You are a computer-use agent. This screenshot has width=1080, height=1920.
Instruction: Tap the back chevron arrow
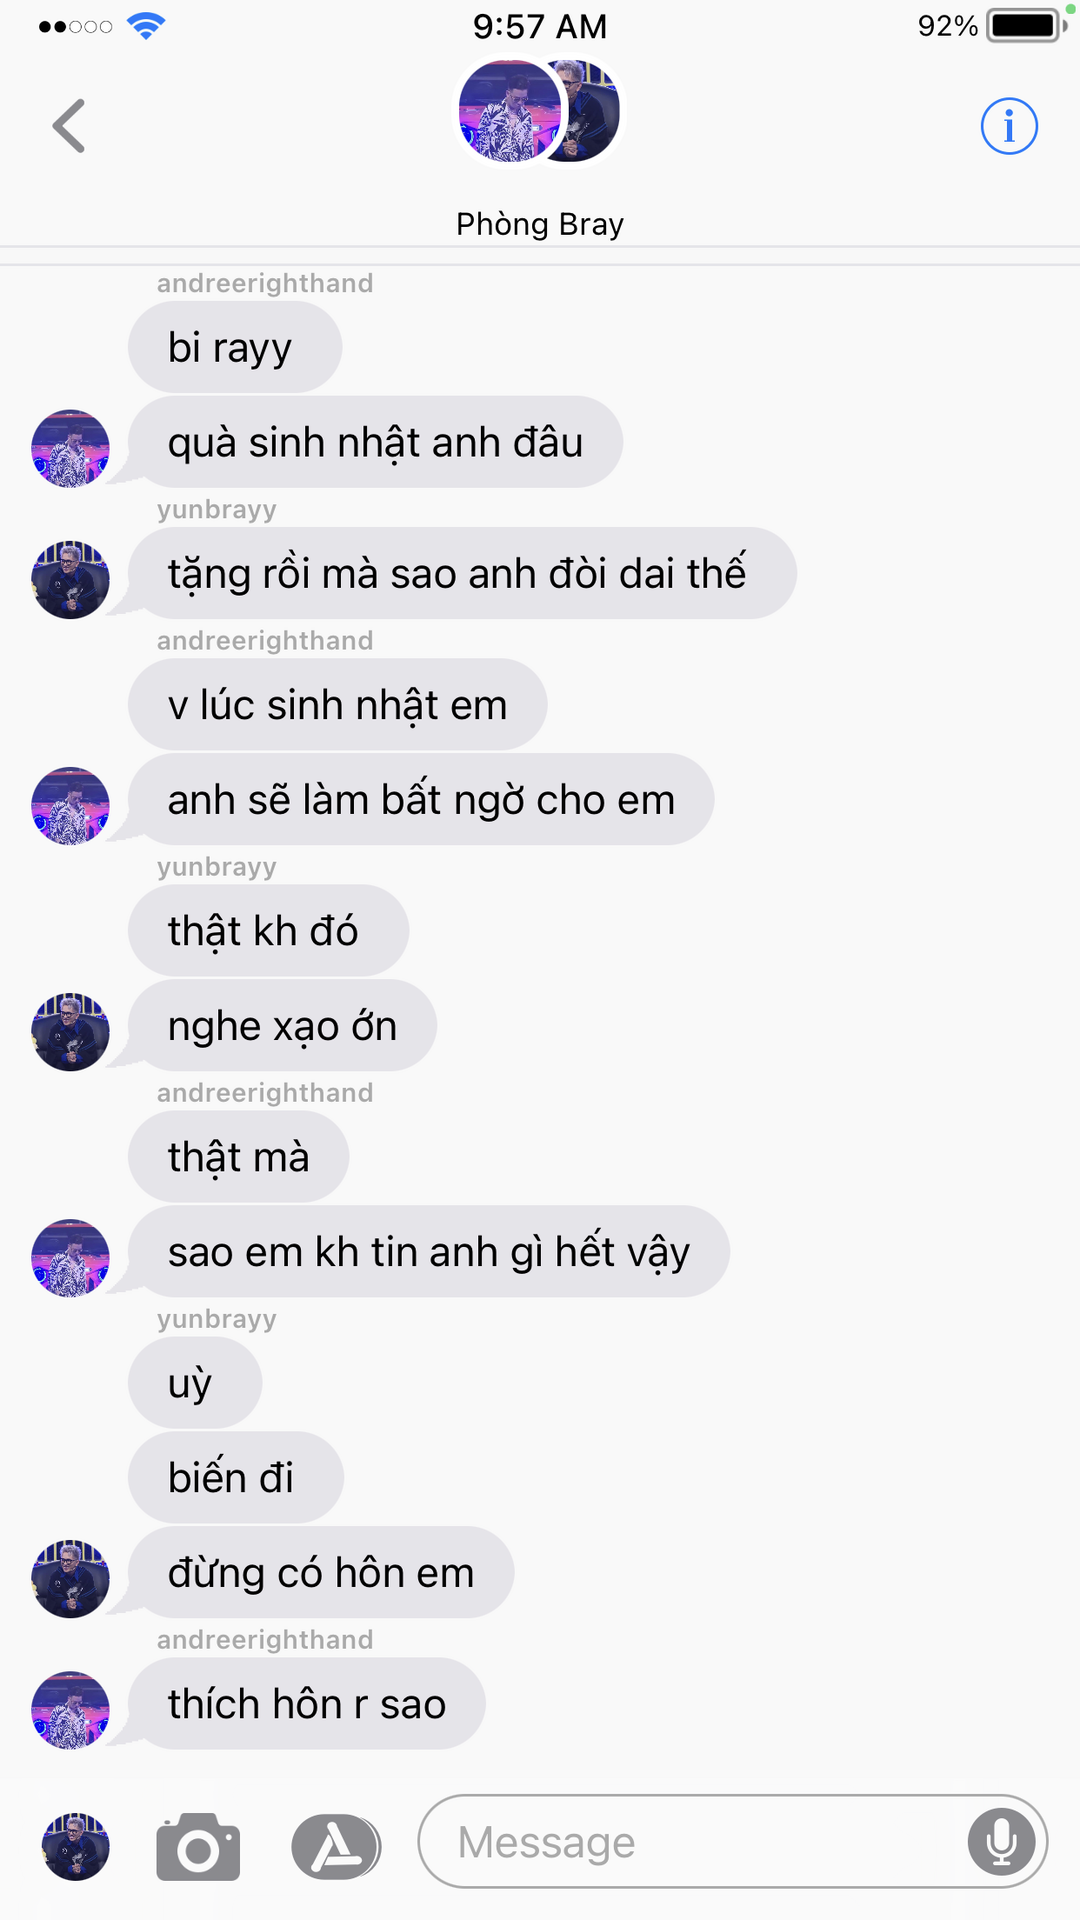pos(69,126)
